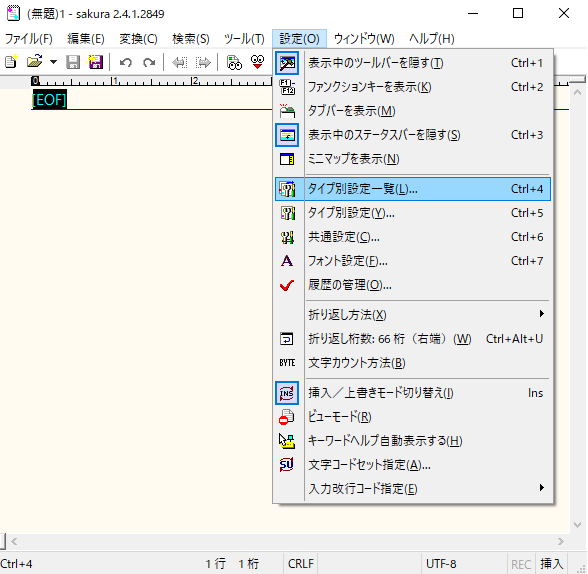Click the Save floppy disk icon
This screenshot has width=588, height=574.
click(73, 62)
